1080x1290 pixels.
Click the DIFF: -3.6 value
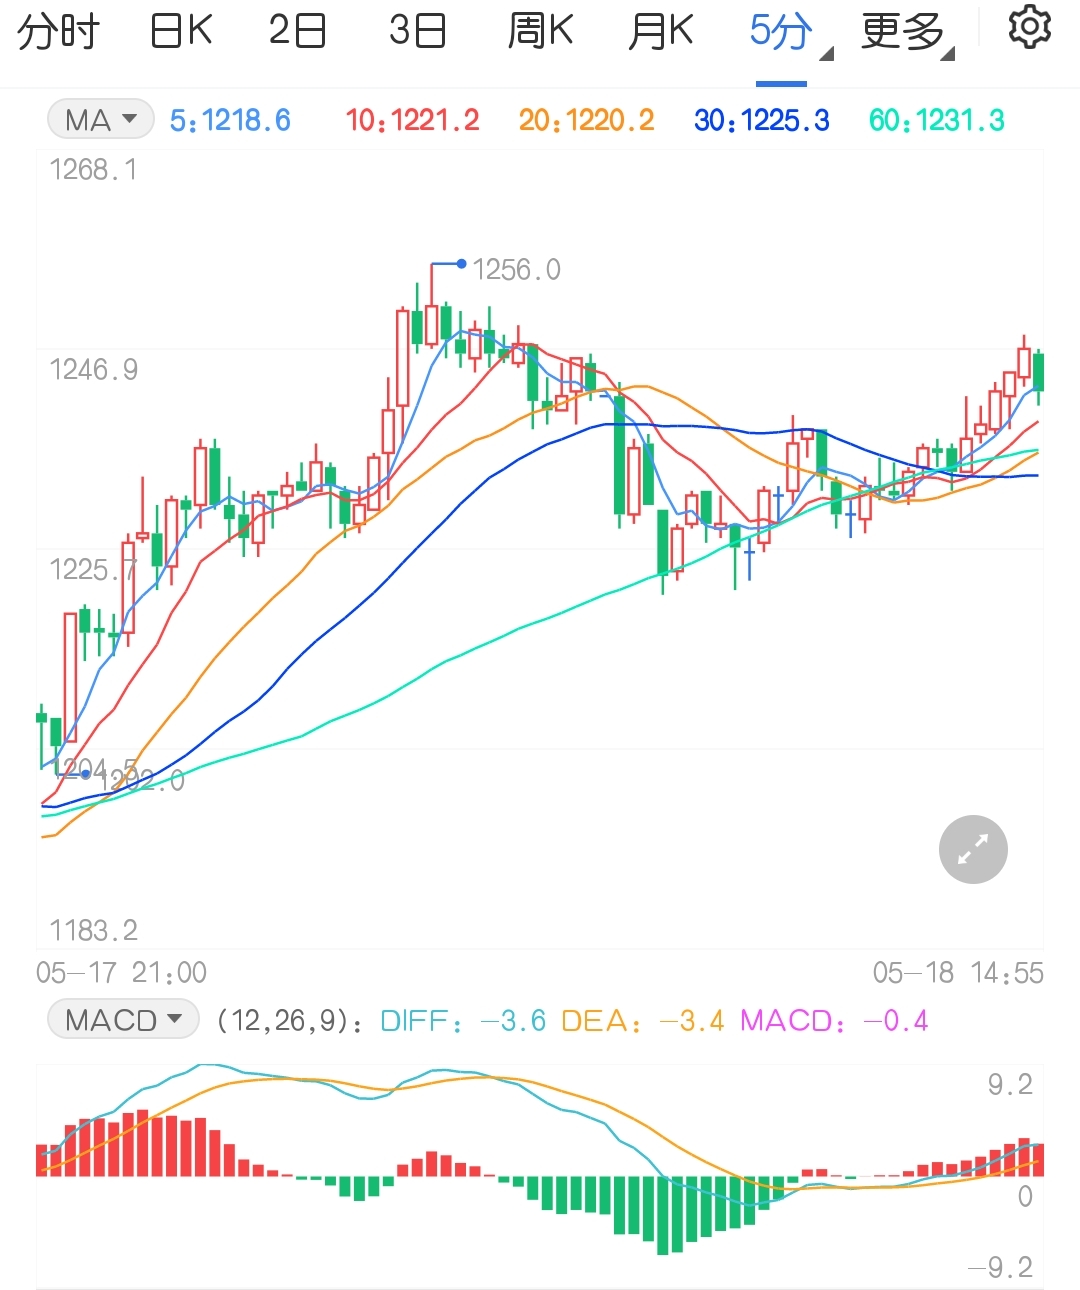[x=463, y=1021]
